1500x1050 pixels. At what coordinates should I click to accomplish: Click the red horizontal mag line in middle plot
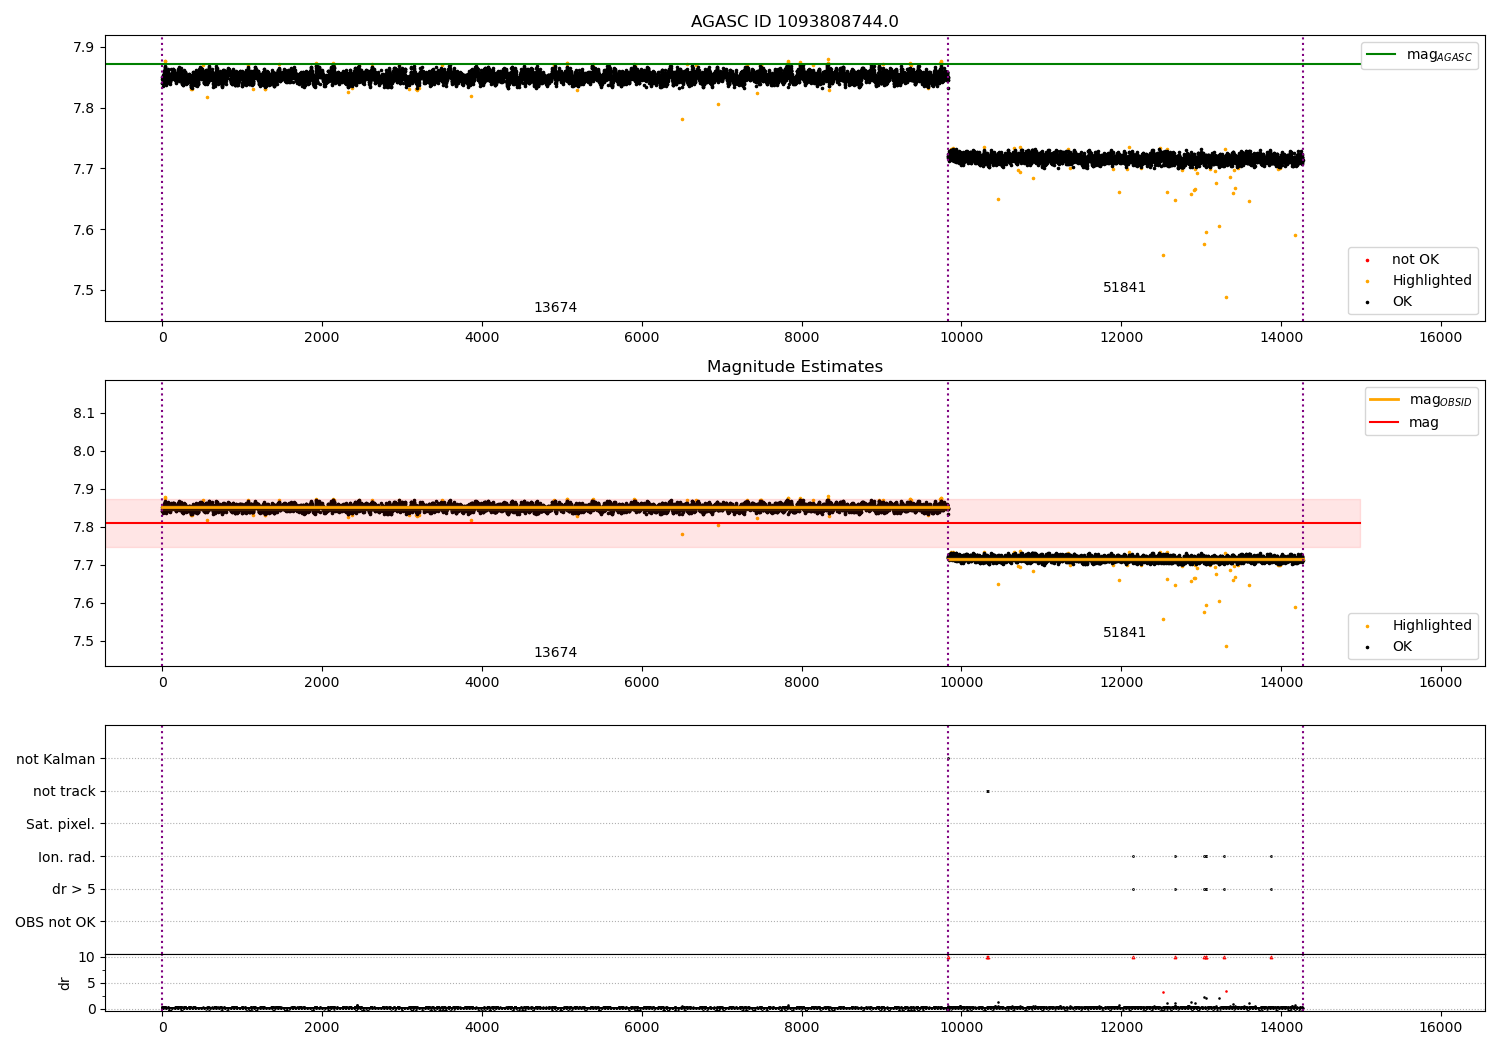tap(732, 523)
